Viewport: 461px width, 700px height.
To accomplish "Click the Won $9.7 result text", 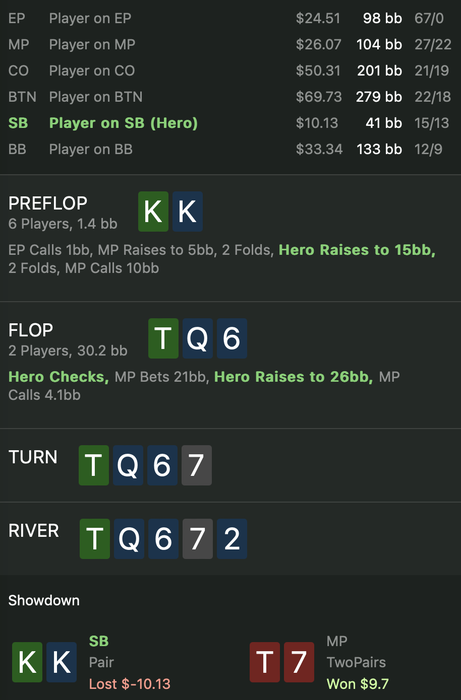I will 357,684.
